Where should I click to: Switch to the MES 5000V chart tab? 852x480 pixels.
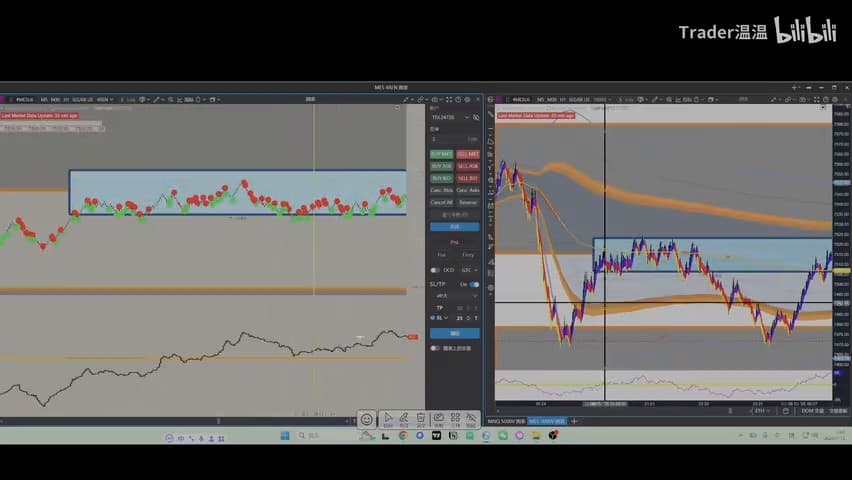pos(547,421)
